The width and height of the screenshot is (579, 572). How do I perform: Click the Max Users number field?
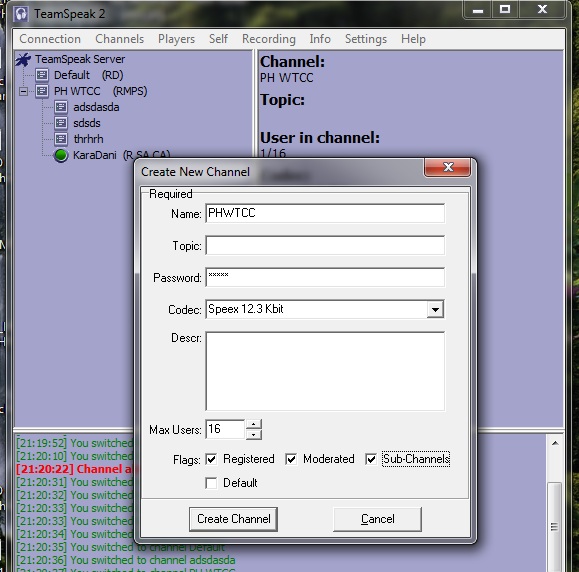tap(225, 429)
